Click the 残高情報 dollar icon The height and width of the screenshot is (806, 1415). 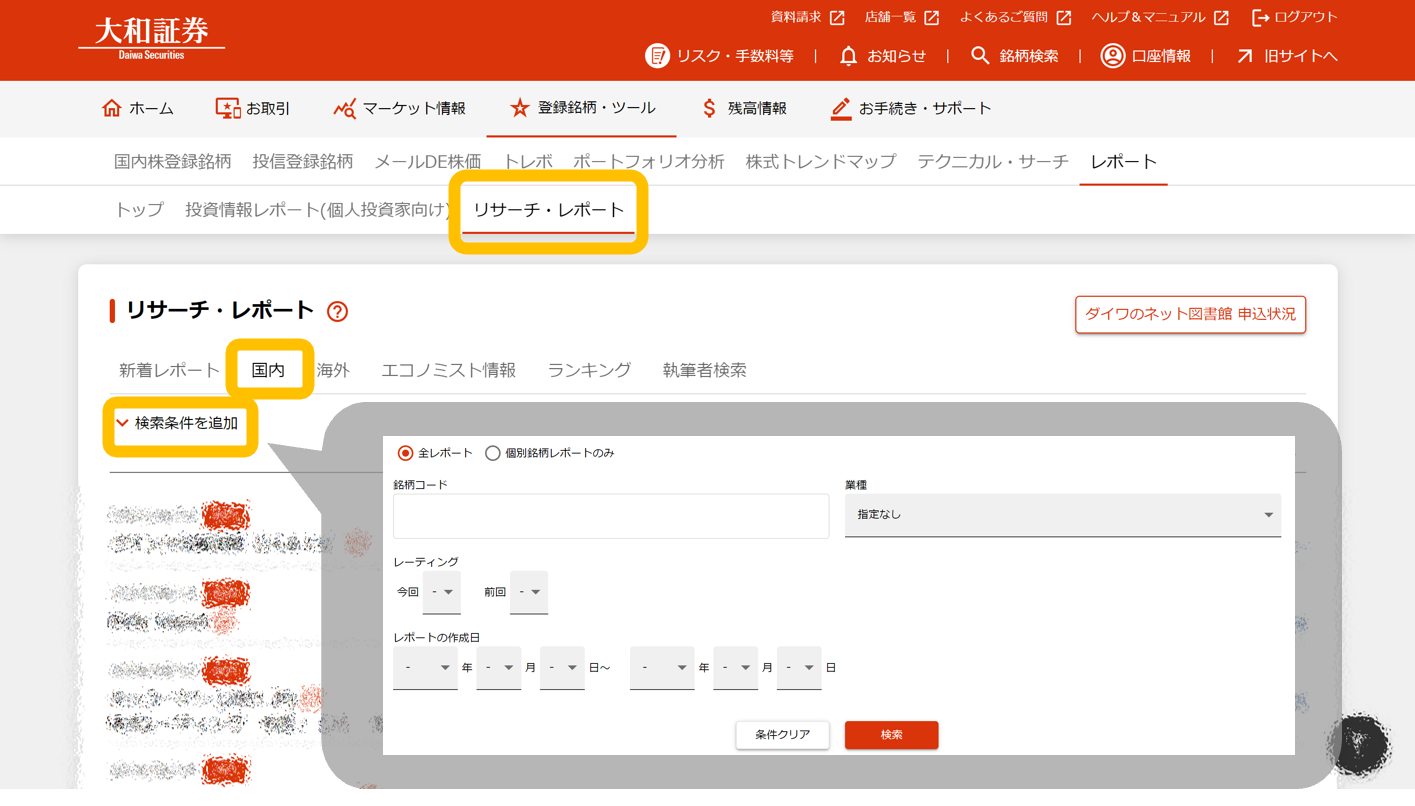tap(709, 108)
